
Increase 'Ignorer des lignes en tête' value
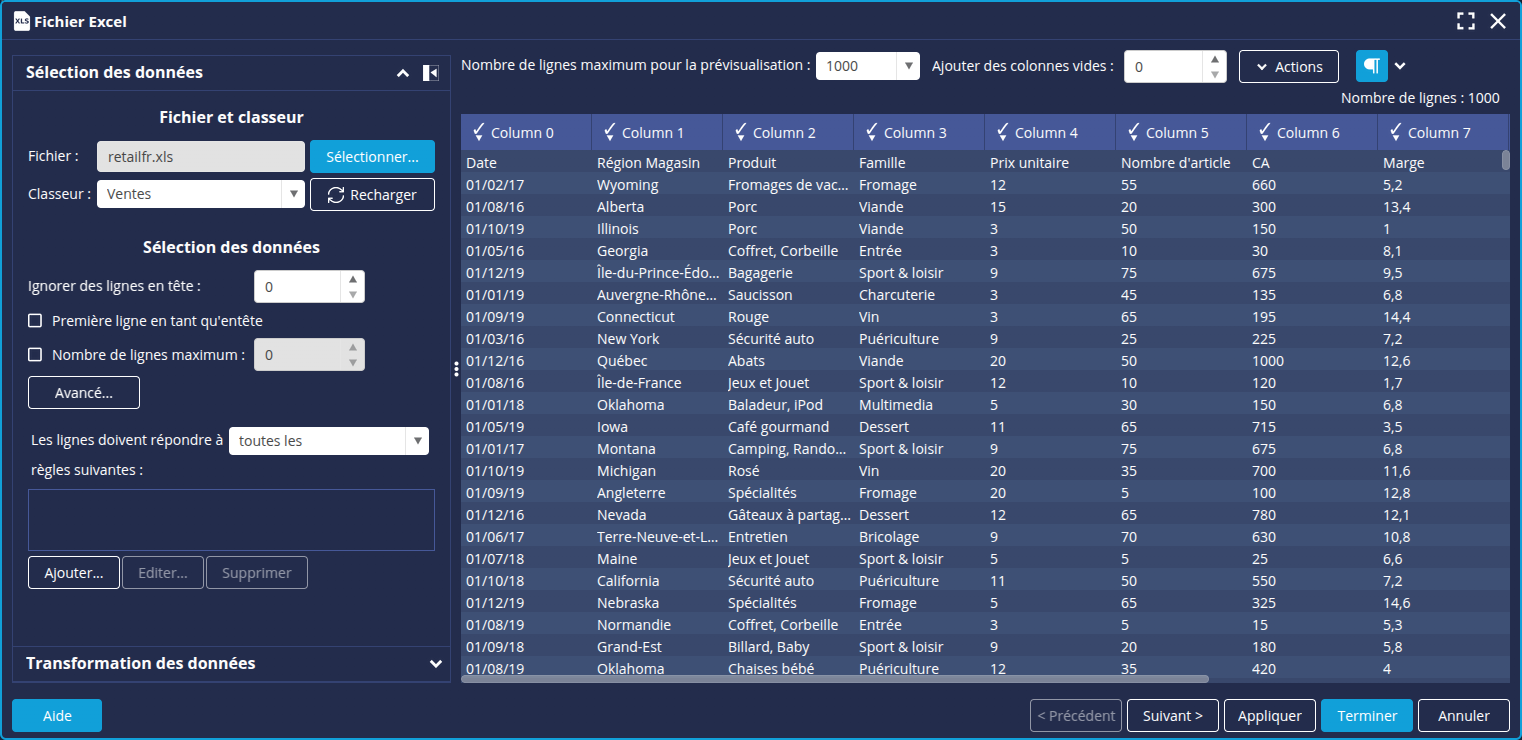pos(353,280)
